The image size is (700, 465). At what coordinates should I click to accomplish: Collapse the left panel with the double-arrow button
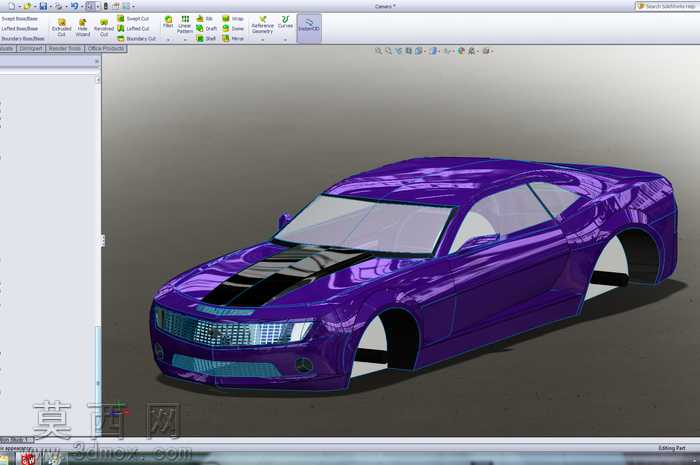click(97, 61)
